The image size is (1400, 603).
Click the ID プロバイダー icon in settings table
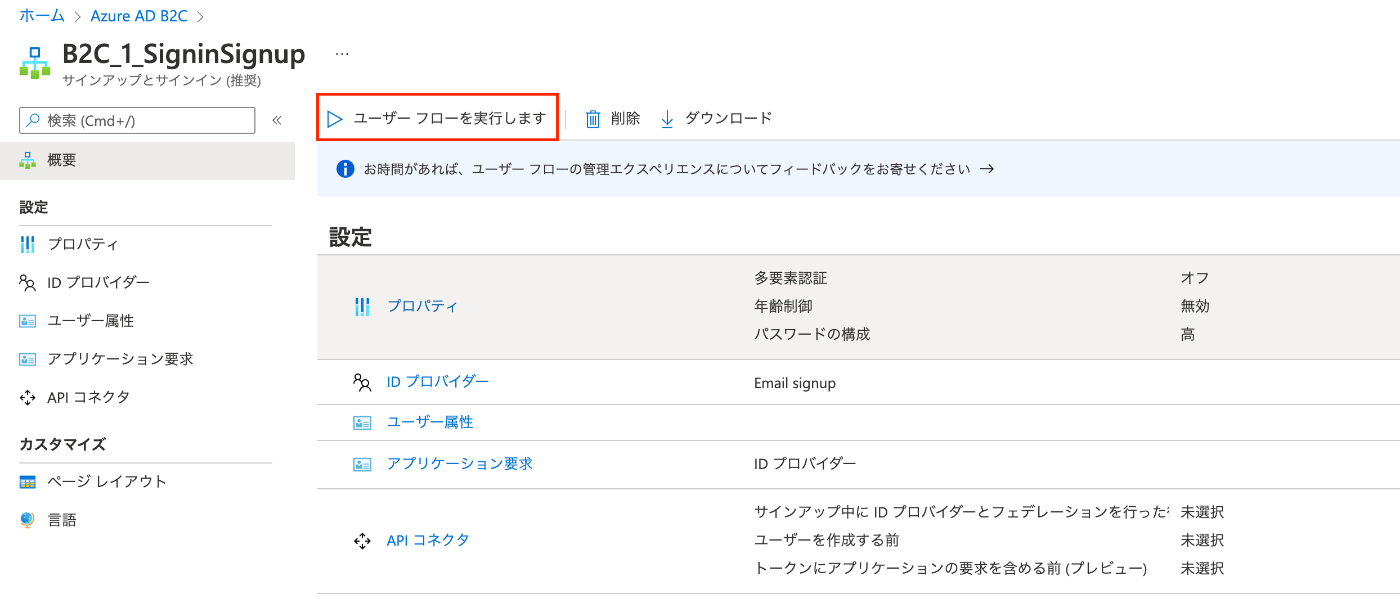coord(362,382)
